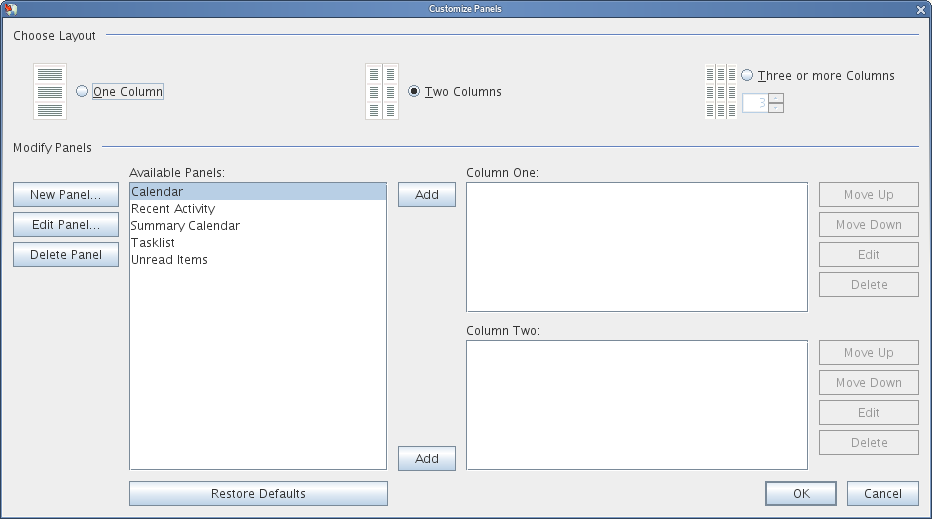The image size is (932, 519).
Task: Cancel the Customize Panels dialog
Action: point(883,493)
